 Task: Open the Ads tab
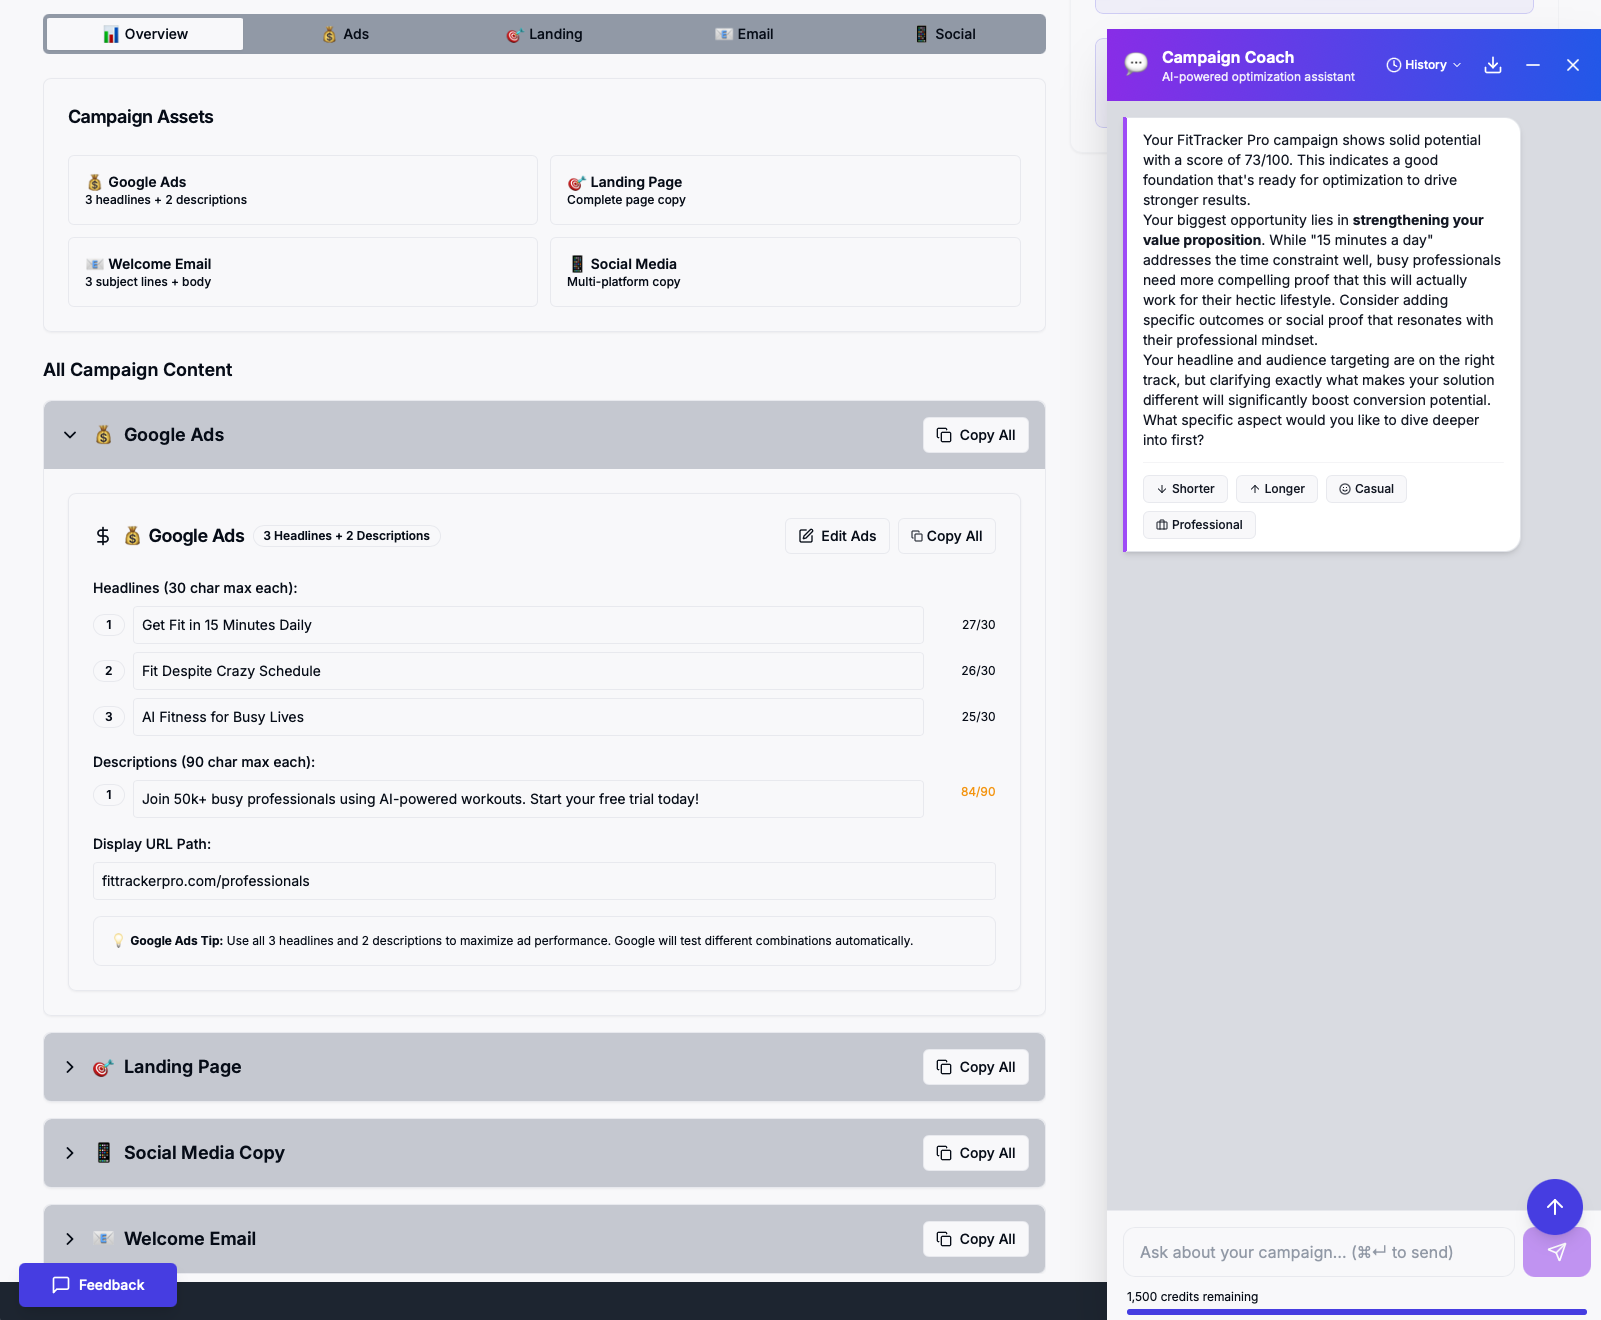[x=344, y=33]
